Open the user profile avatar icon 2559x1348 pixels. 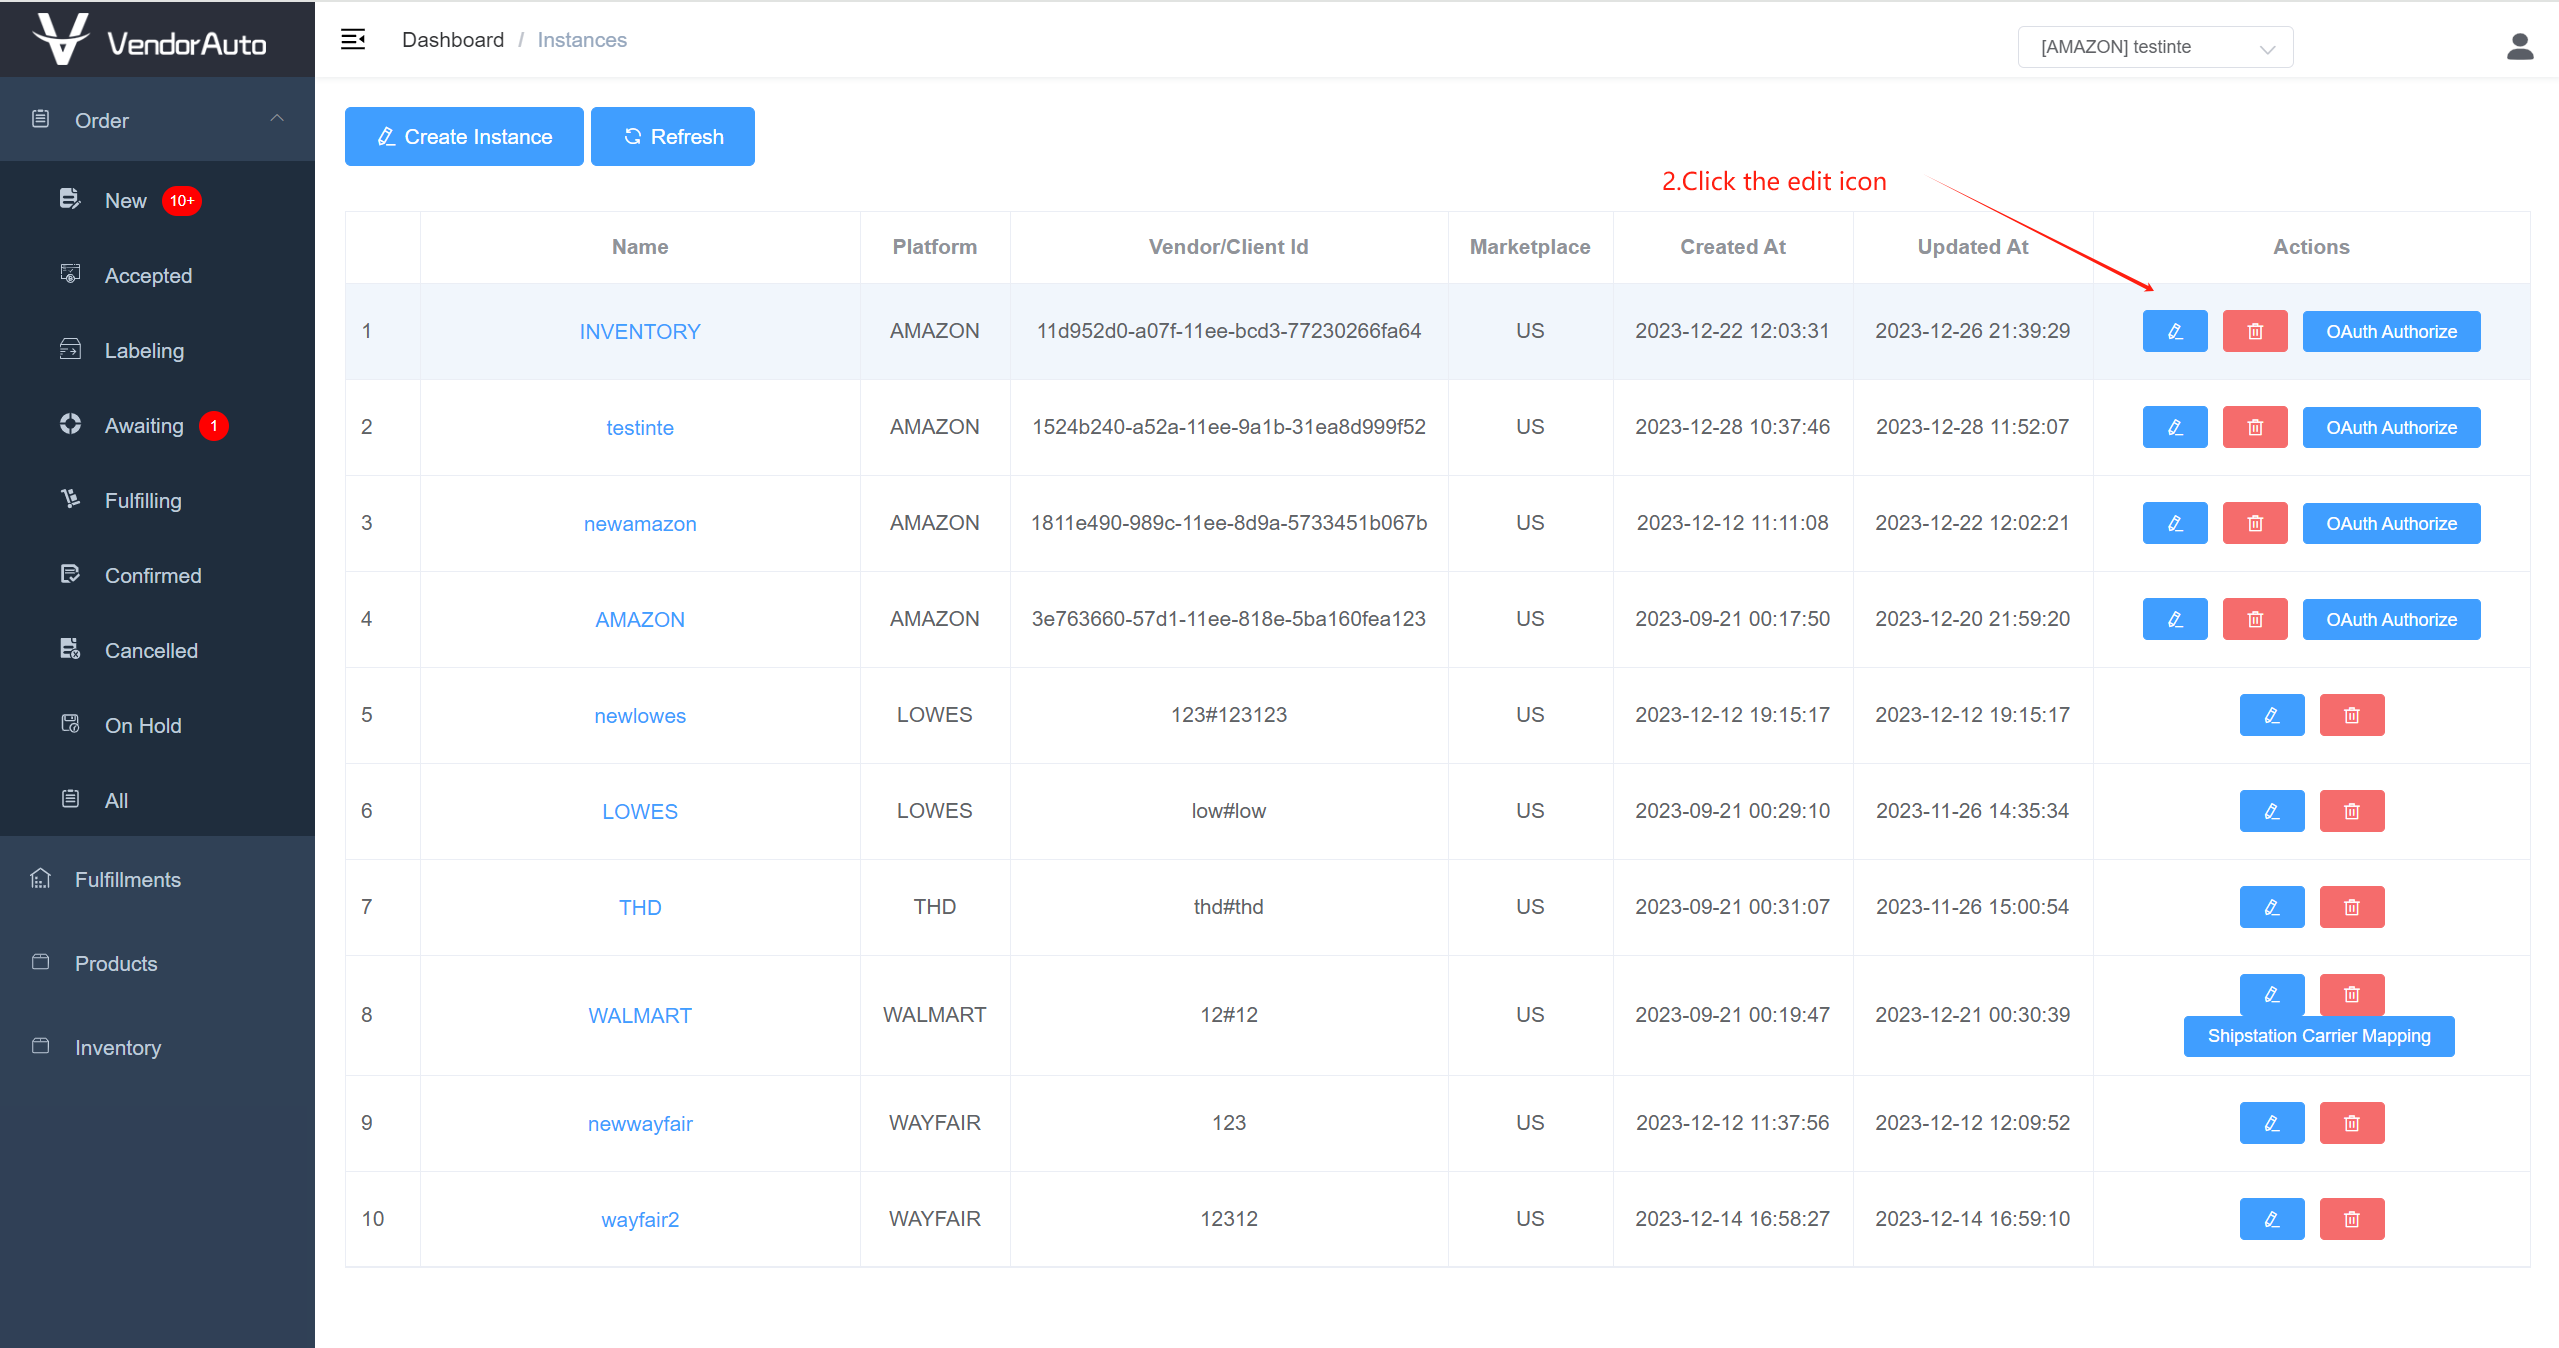2519,46
